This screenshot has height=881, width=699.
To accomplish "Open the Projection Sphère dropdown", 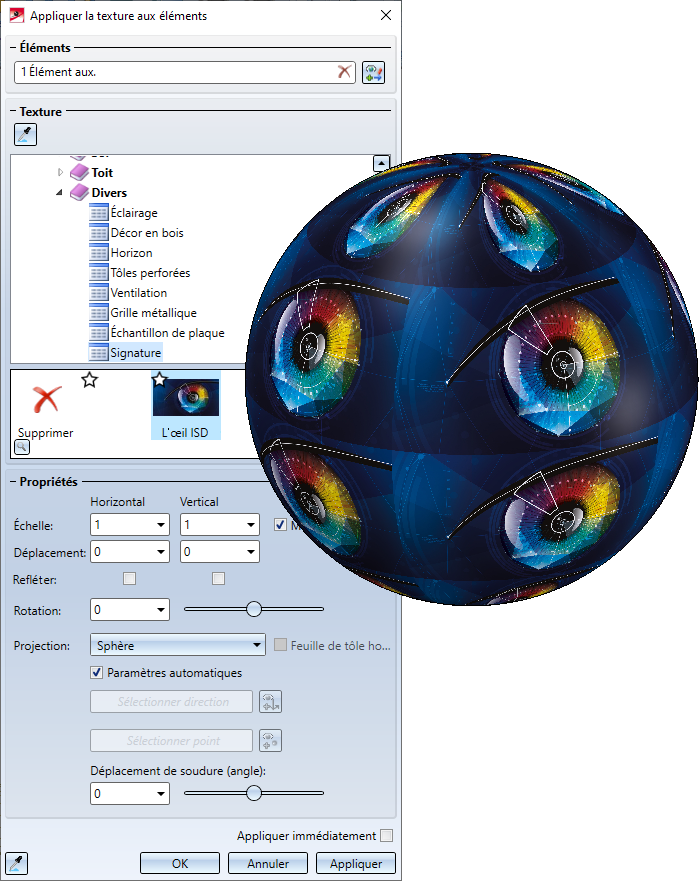I will [x=178, y=645].
